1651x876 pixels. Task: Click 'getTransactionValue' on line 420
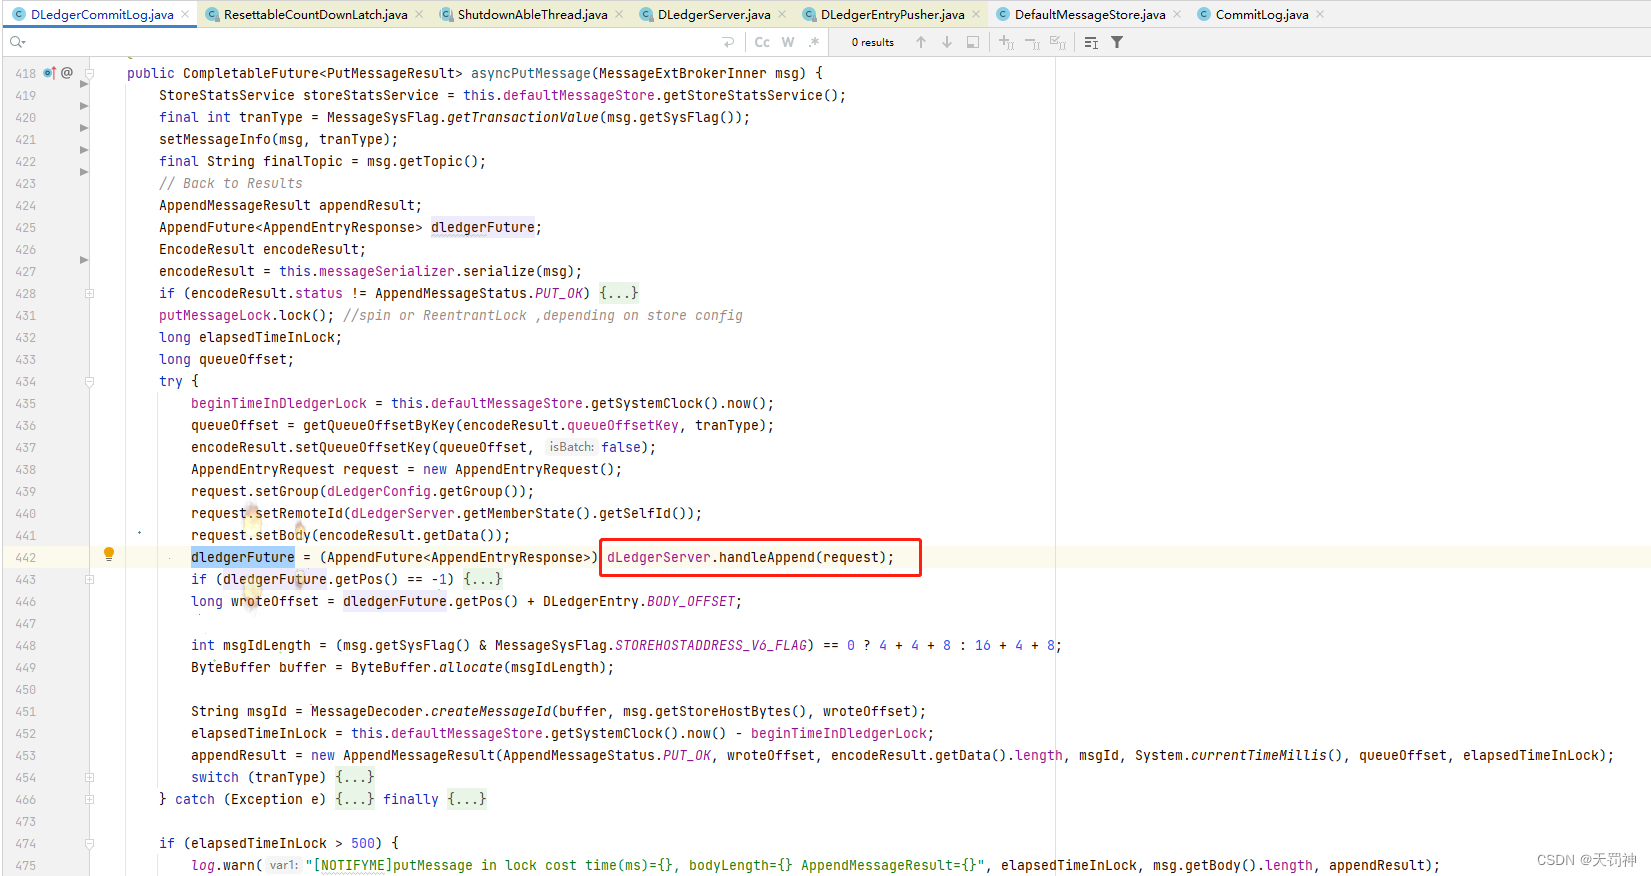[x=523, y=117]
